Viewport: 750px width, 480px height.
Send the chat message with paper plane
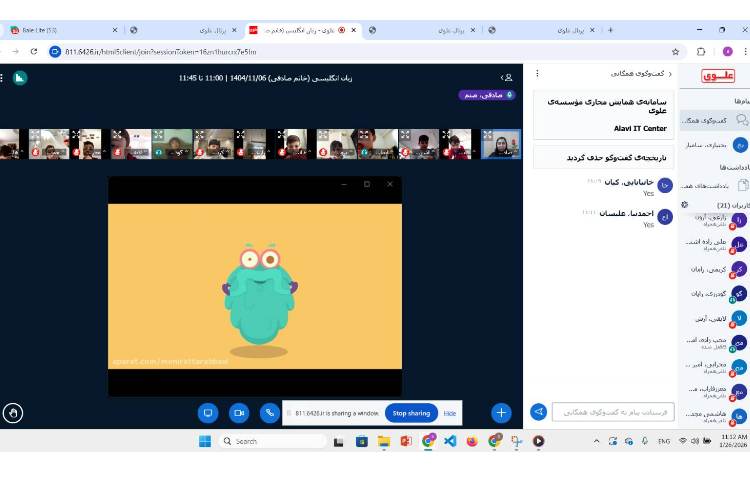[x=539, y=412]
